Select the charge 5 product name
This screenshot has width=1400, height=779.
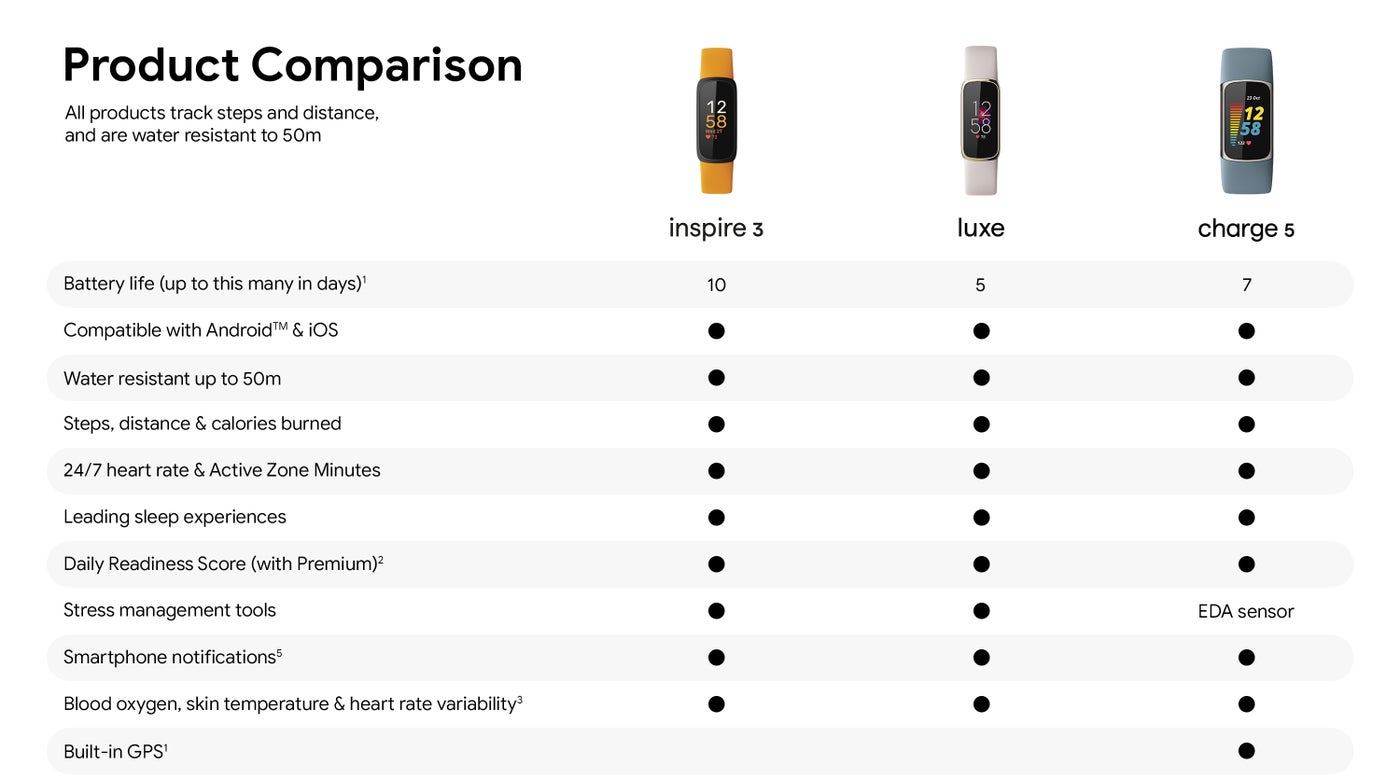tap(1246, 229)
